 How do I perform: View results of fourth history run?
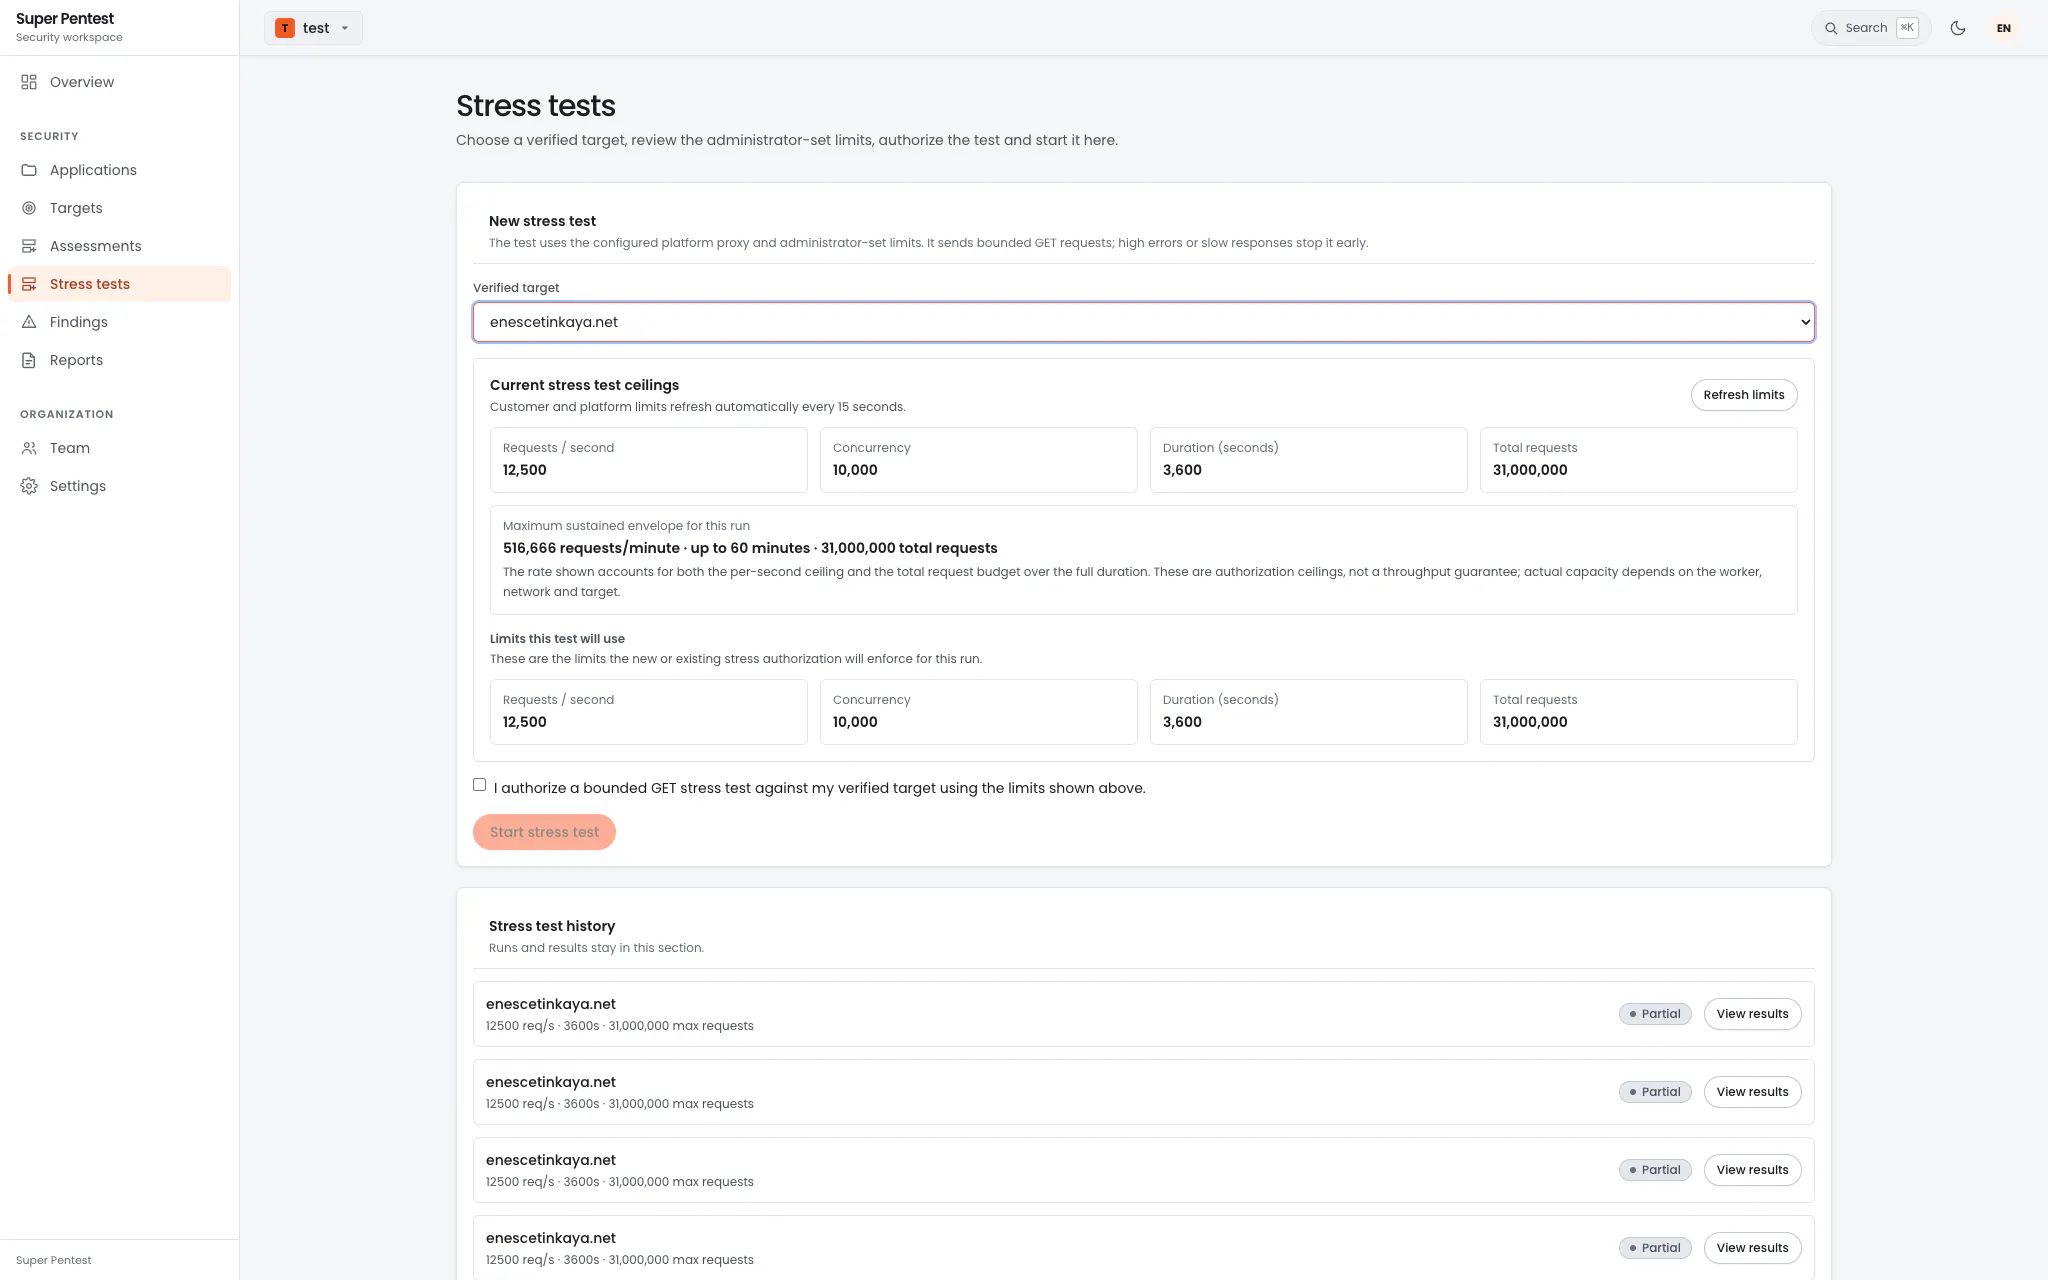pos(1752,1248)
